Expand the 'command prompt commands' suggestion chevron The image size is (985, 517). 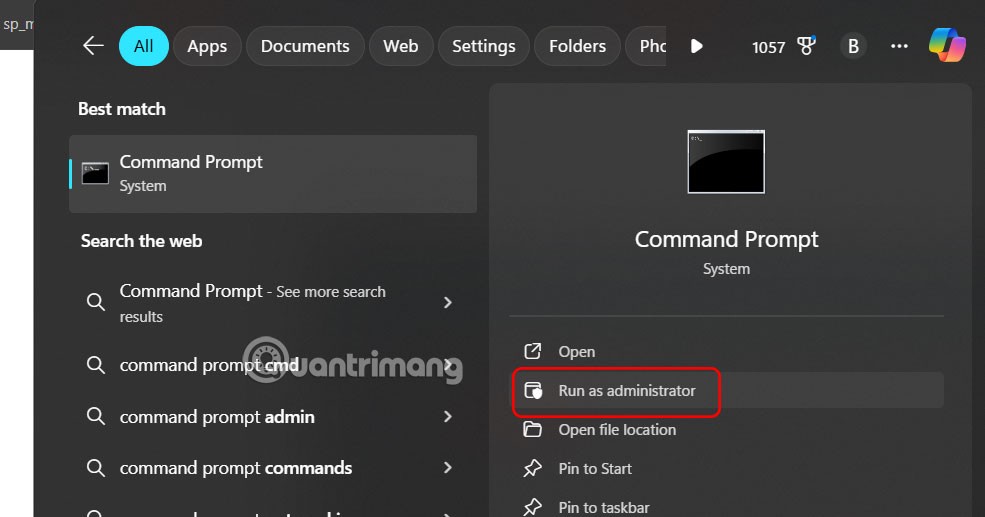(x=447, y=468)
